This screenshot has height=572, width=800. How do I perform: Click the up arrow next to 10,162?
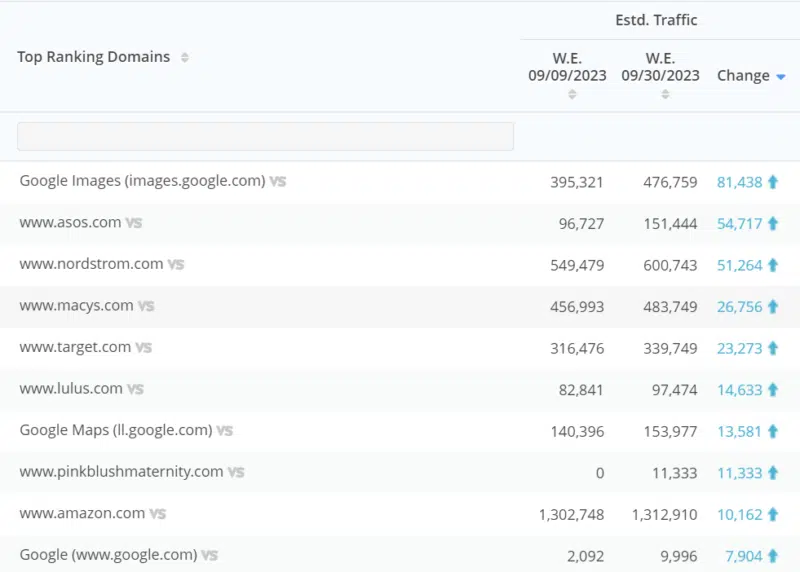(773, 515)
